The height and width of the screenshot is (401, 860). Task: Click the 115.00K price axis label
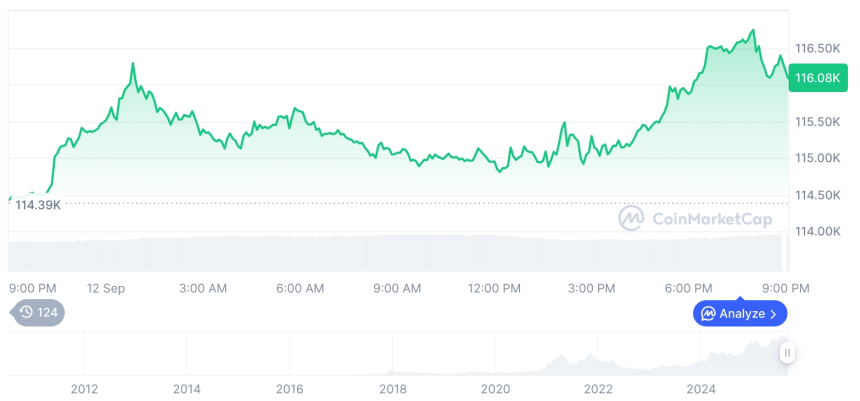816,158
